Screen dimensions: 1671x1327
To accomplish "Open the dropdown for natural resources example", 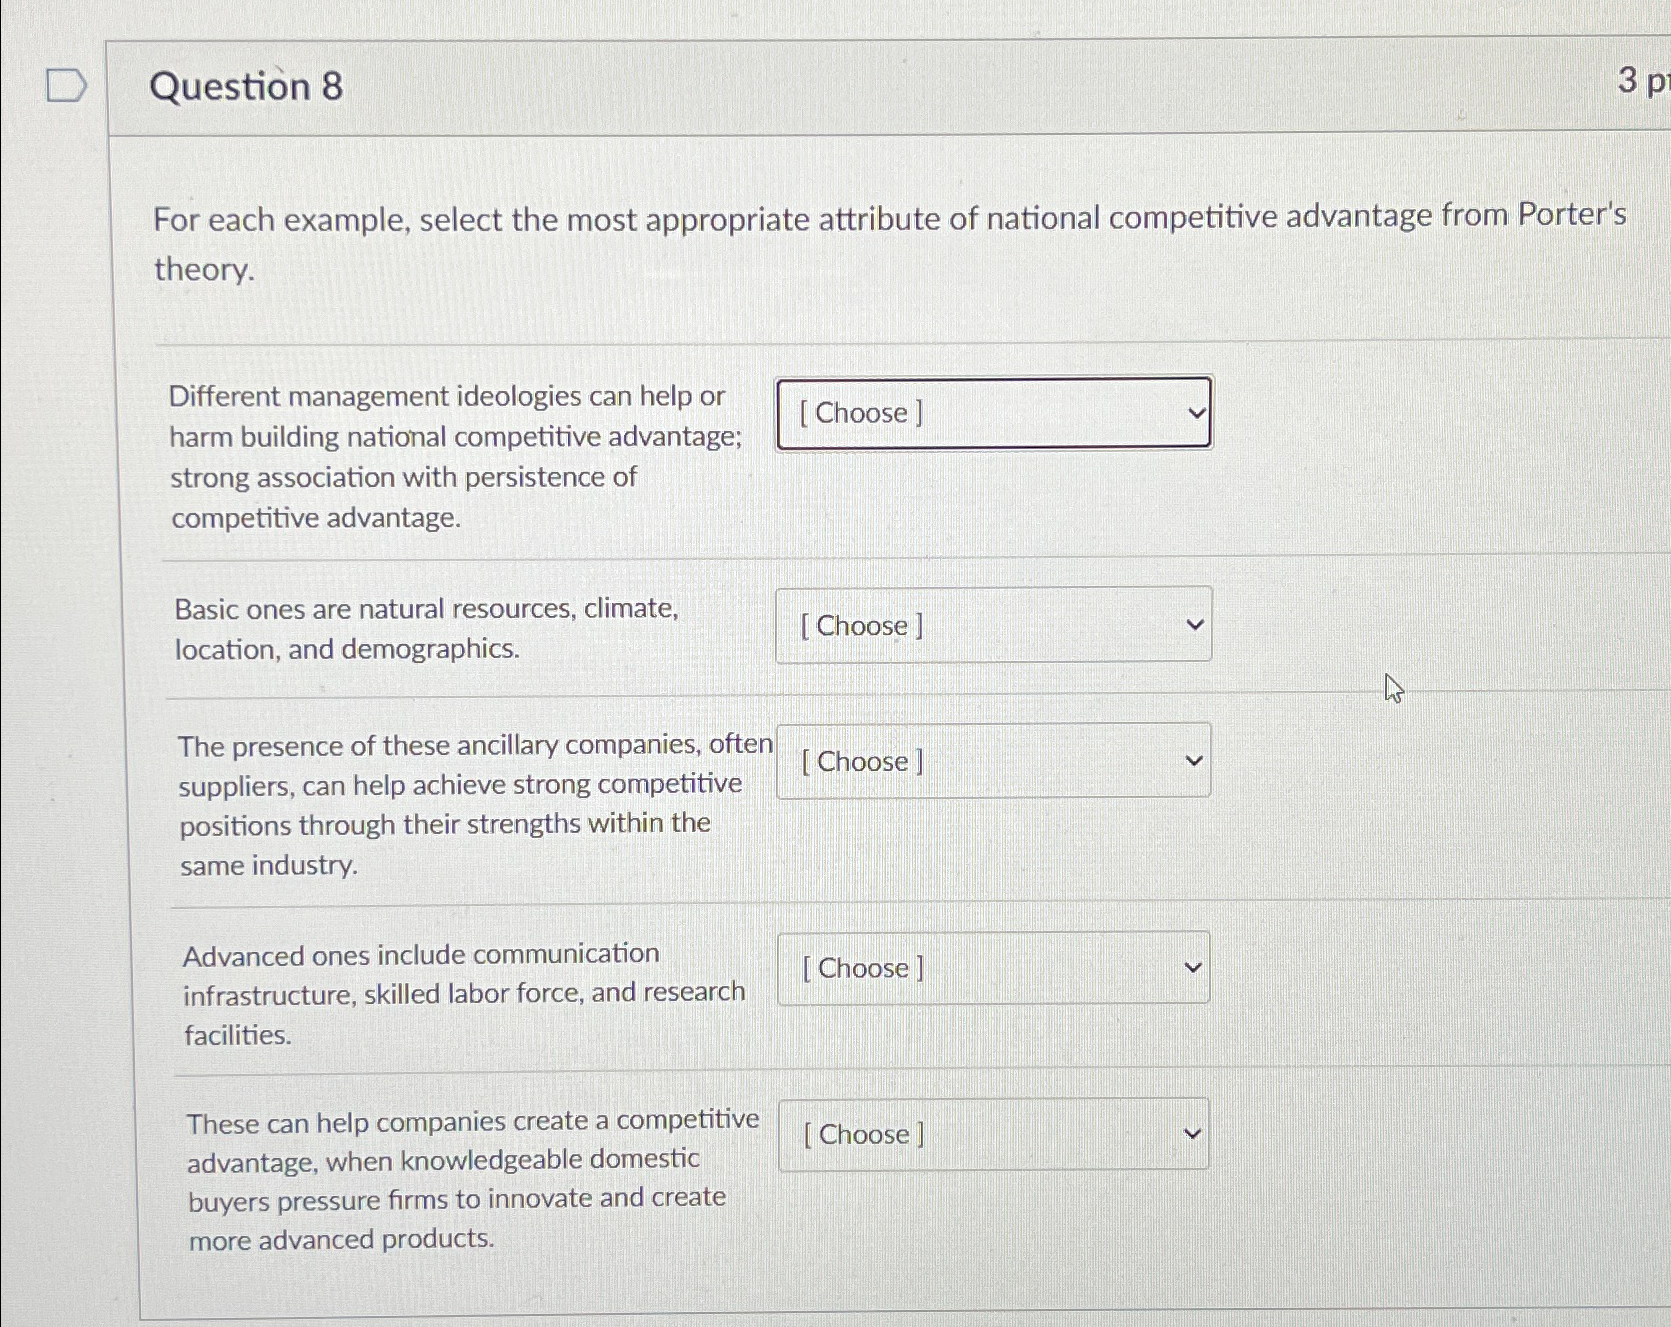I will (993, 624).
